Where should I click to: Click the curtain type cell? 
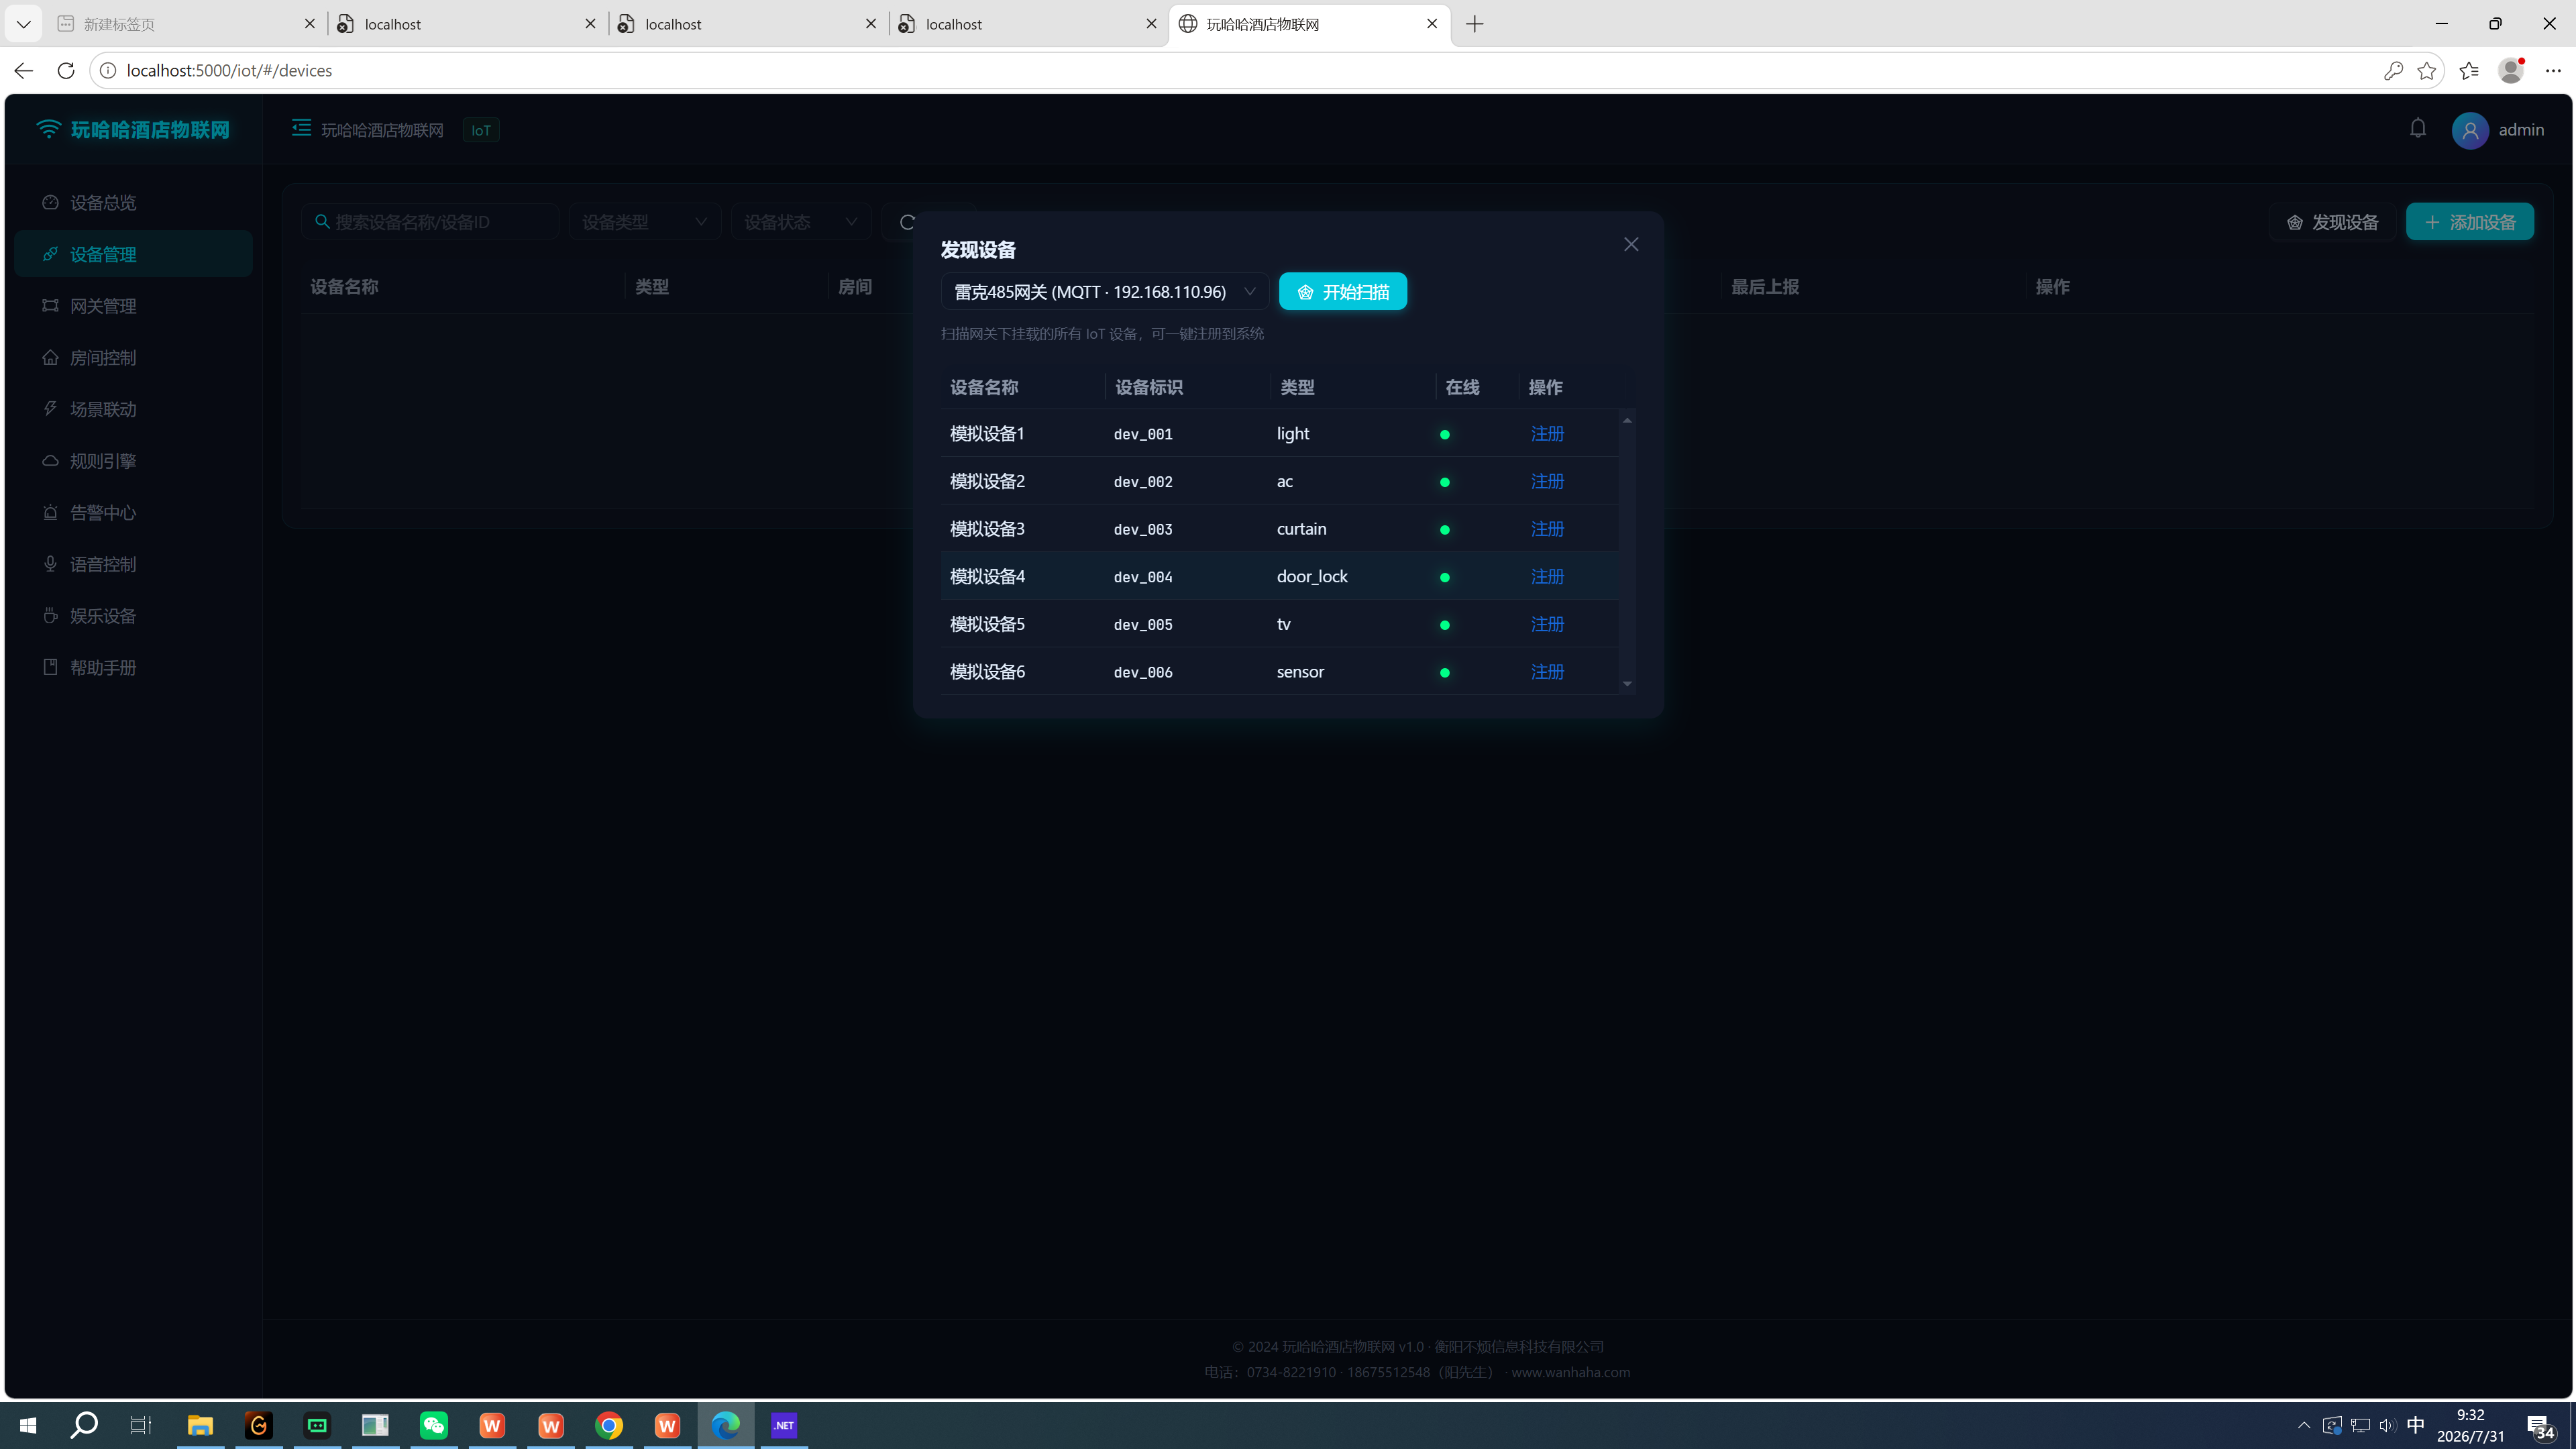pyautogui.click(x=1301, y=529)
